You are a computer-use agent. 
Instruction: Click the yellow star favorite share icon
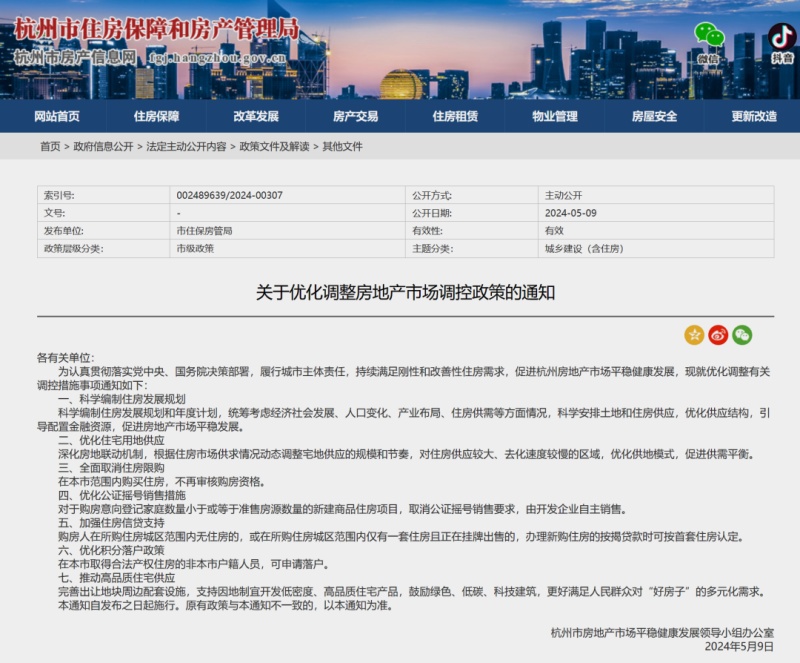coord(694,335)
